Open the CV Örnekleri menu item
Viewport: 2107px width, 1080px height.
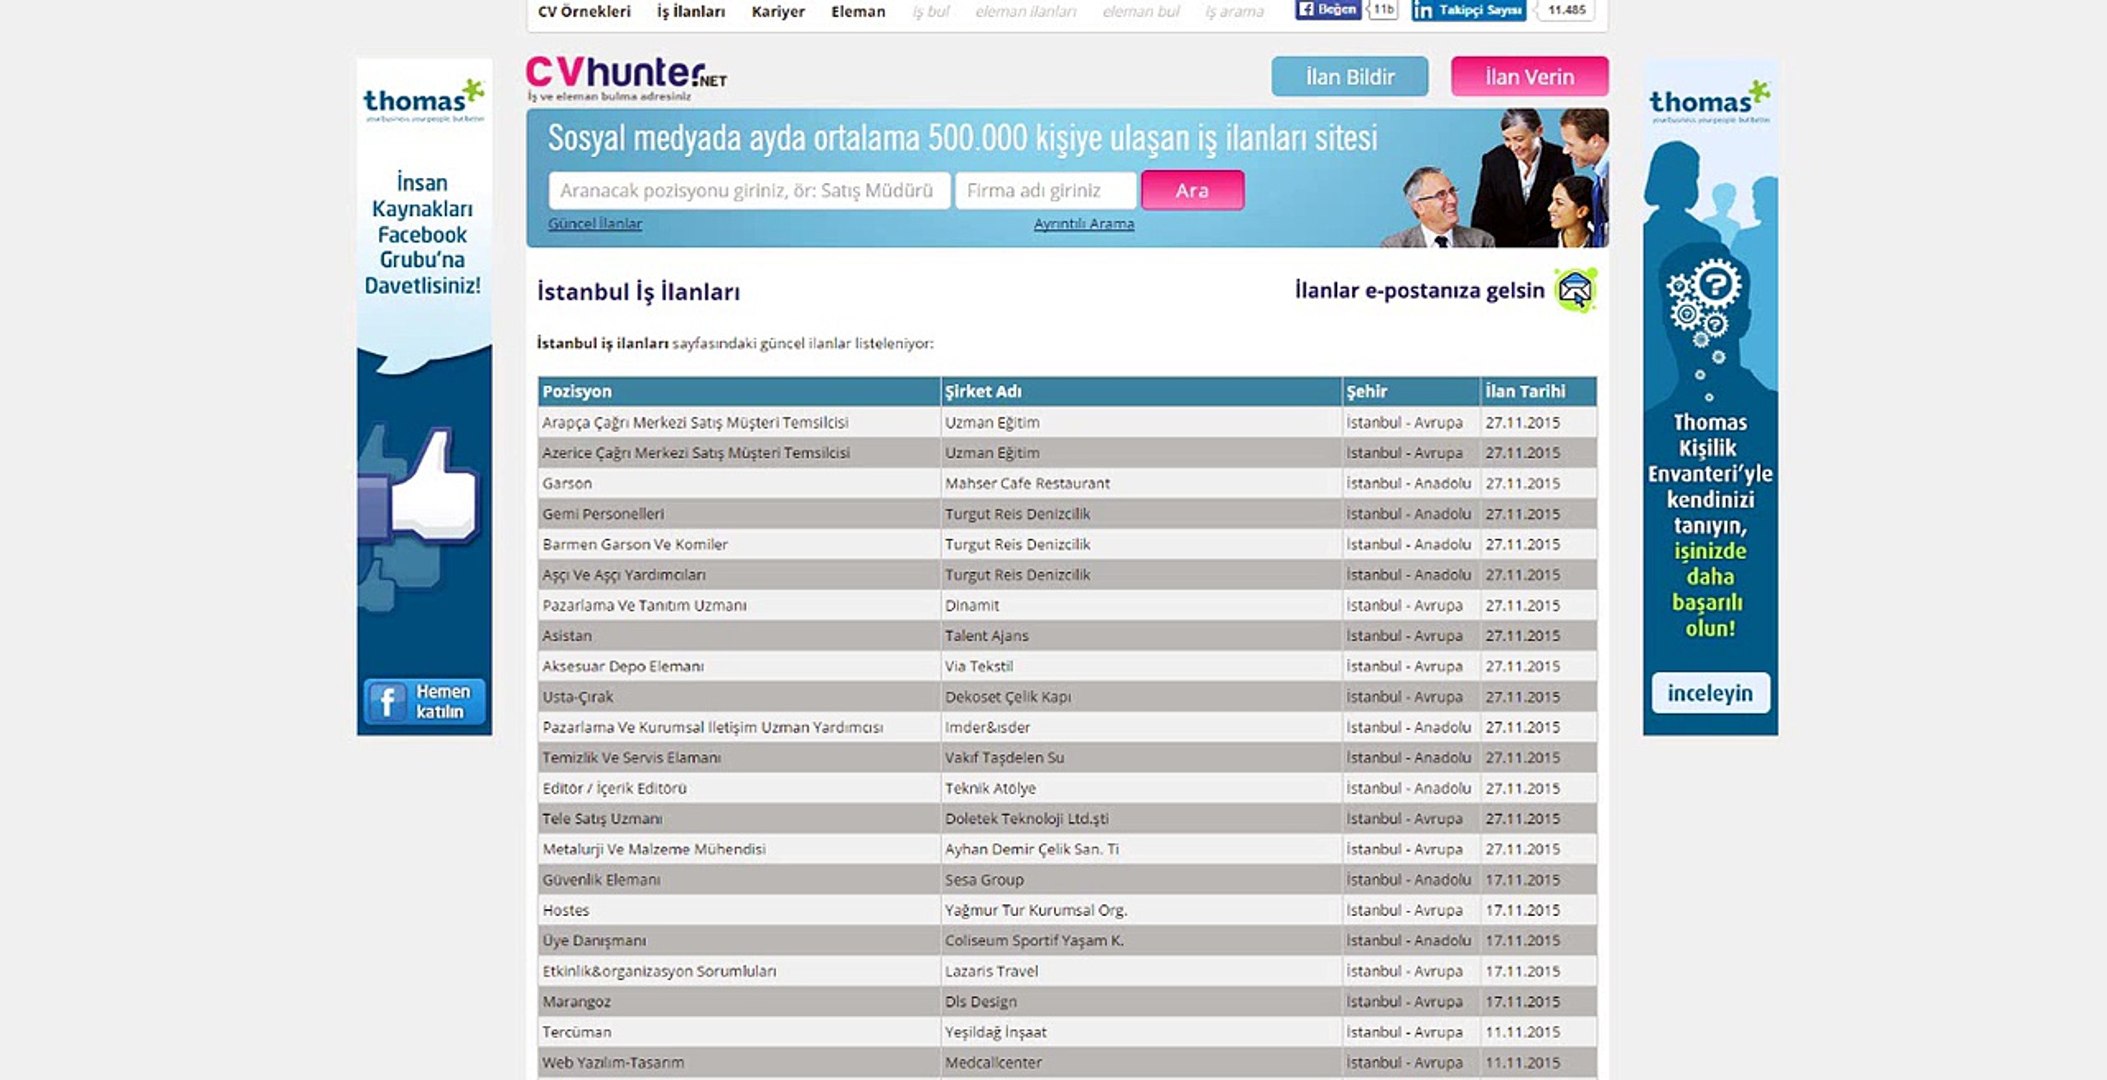tap(584, 12)
